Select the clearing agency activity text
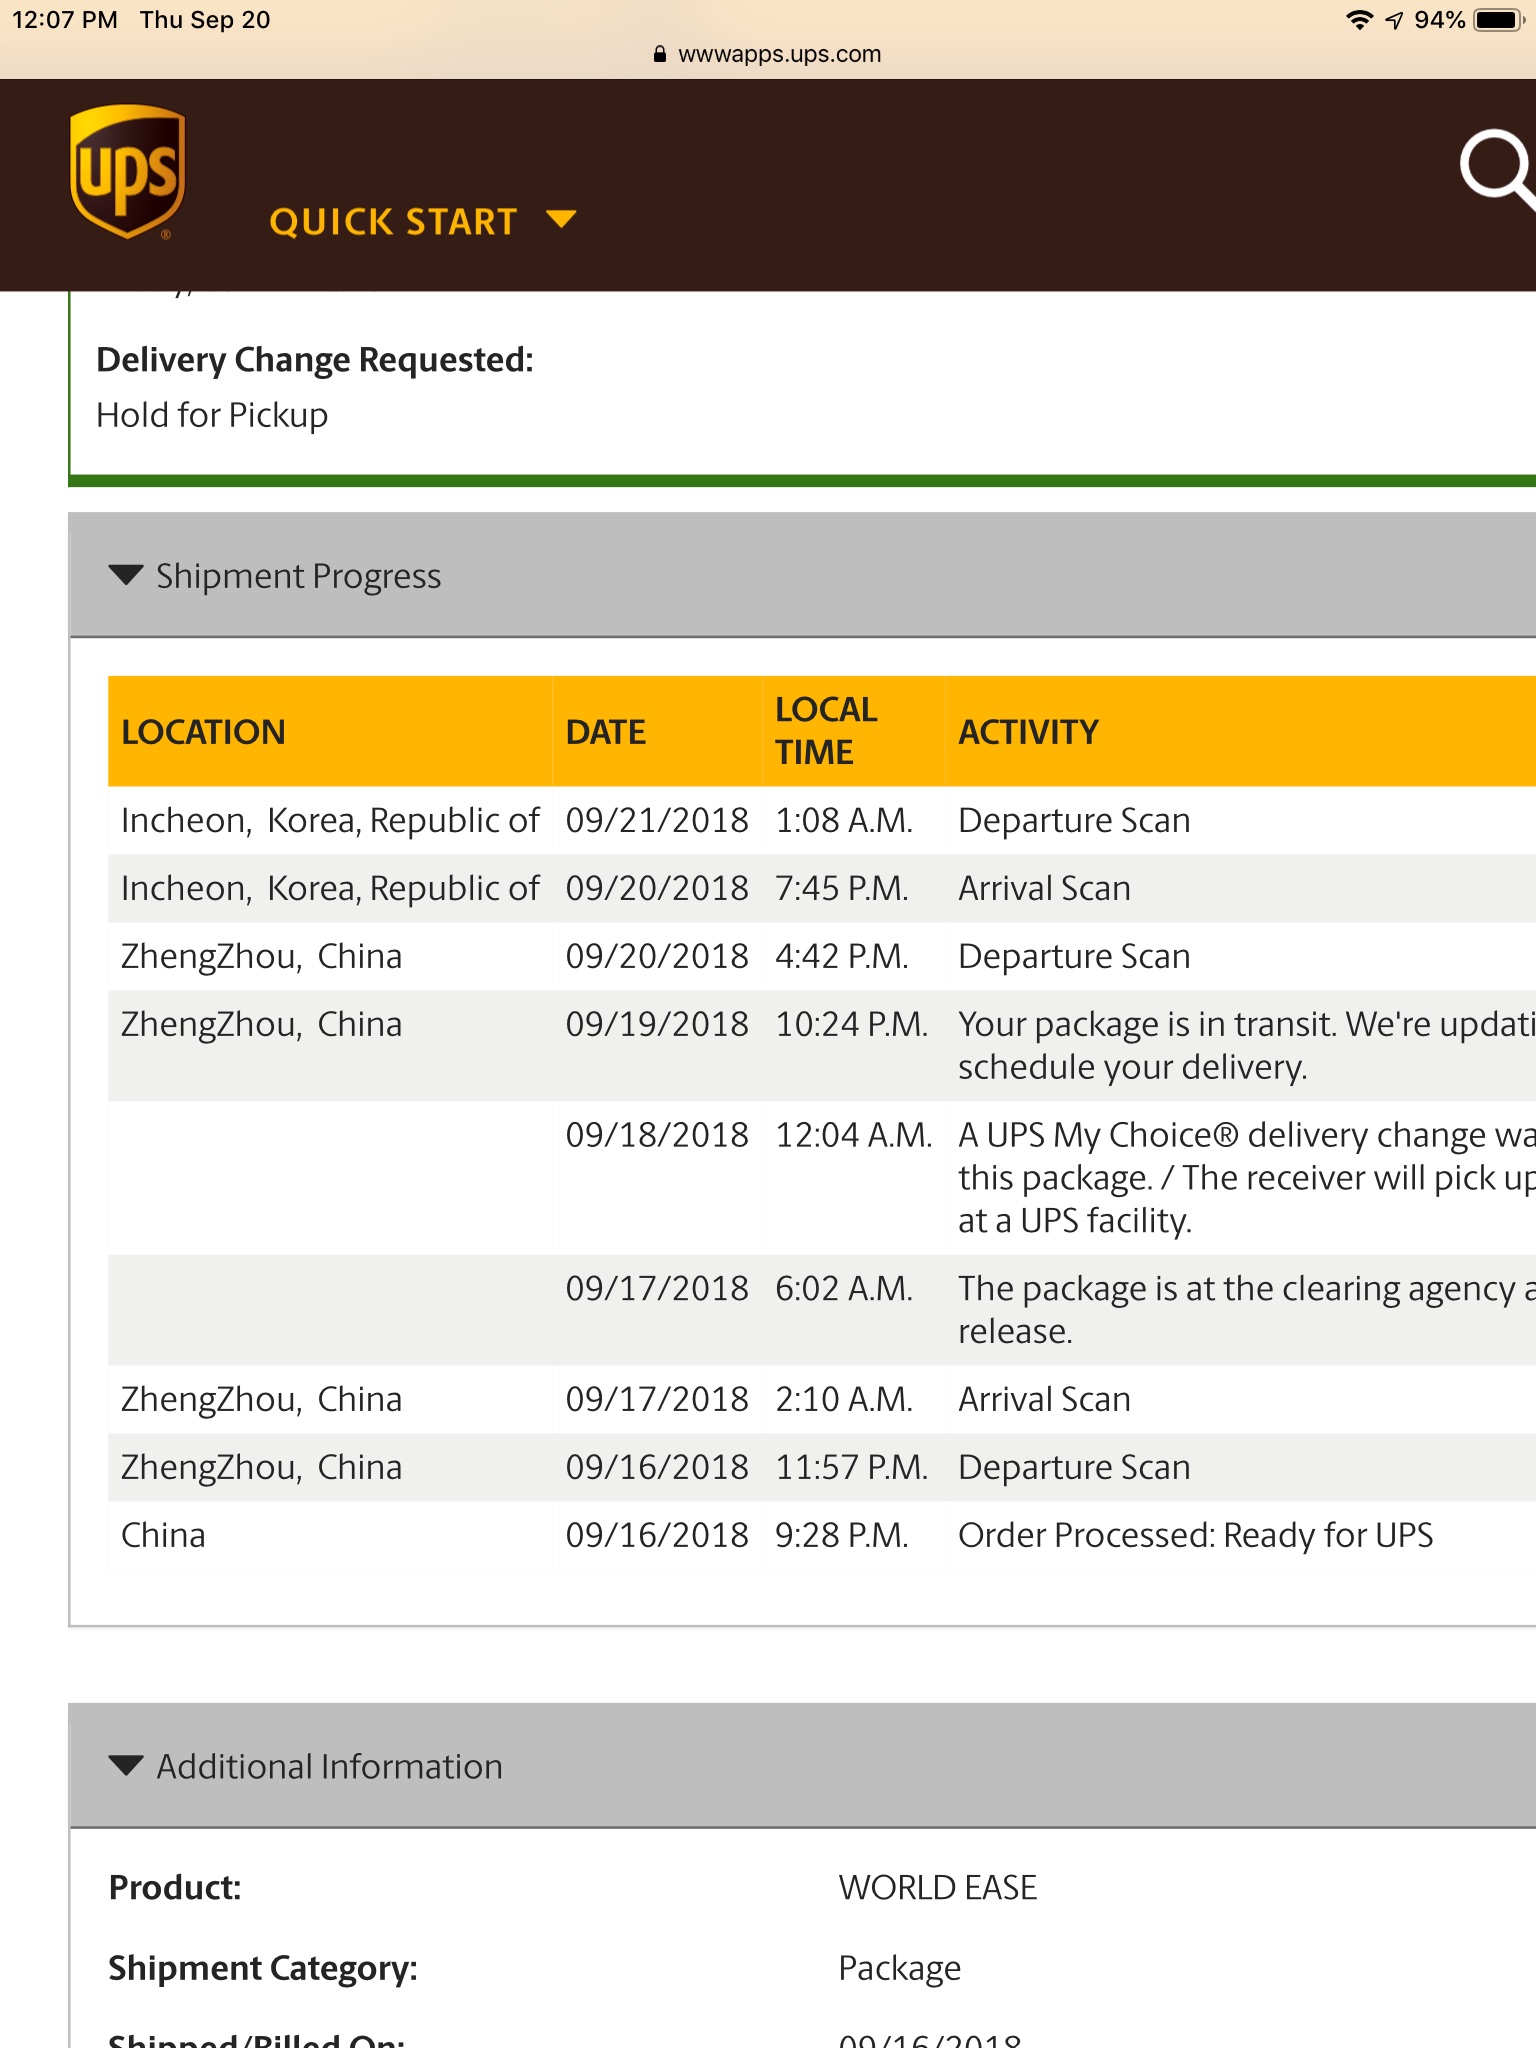Image resolution: width=1536 pixels, height=2048 pixels. (1247, 1310)
